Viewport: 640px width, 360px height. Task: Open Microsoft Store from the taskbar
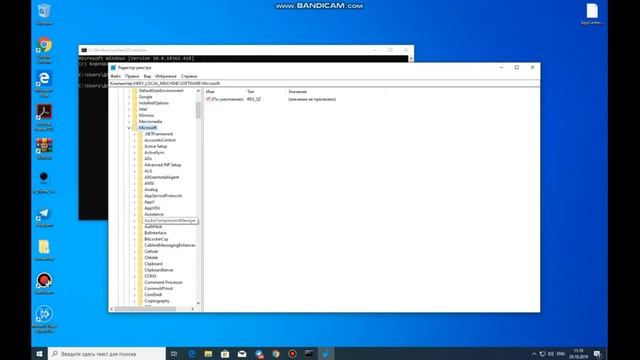tap(225, 354)
